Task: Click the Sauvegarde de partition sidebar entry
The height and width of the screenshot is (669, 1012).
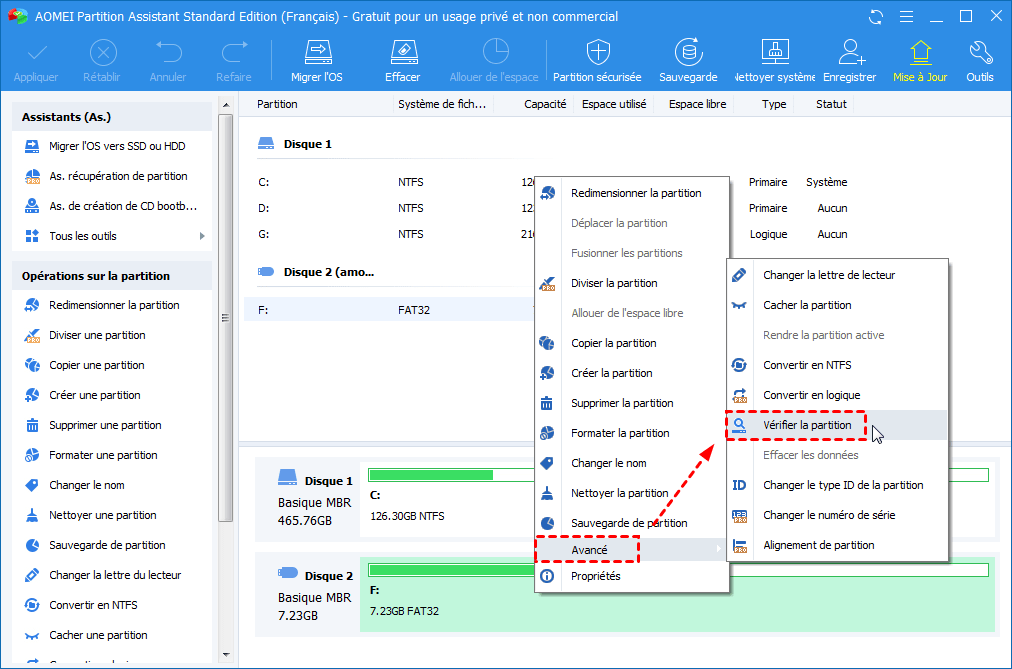Action: (112, 545)
